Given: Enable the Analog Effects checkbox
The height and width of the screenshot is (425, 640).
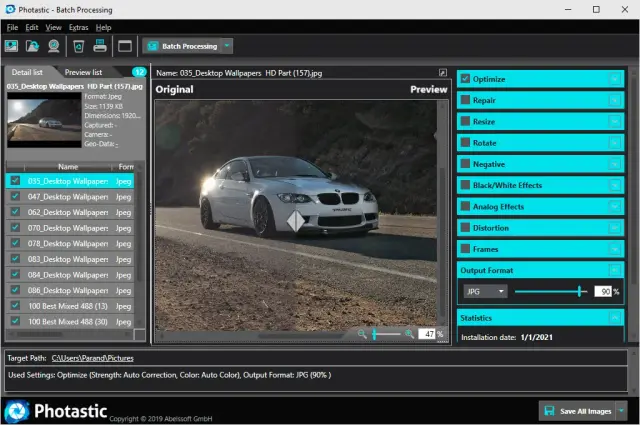Looking at the screenshot, I should 465,206.
